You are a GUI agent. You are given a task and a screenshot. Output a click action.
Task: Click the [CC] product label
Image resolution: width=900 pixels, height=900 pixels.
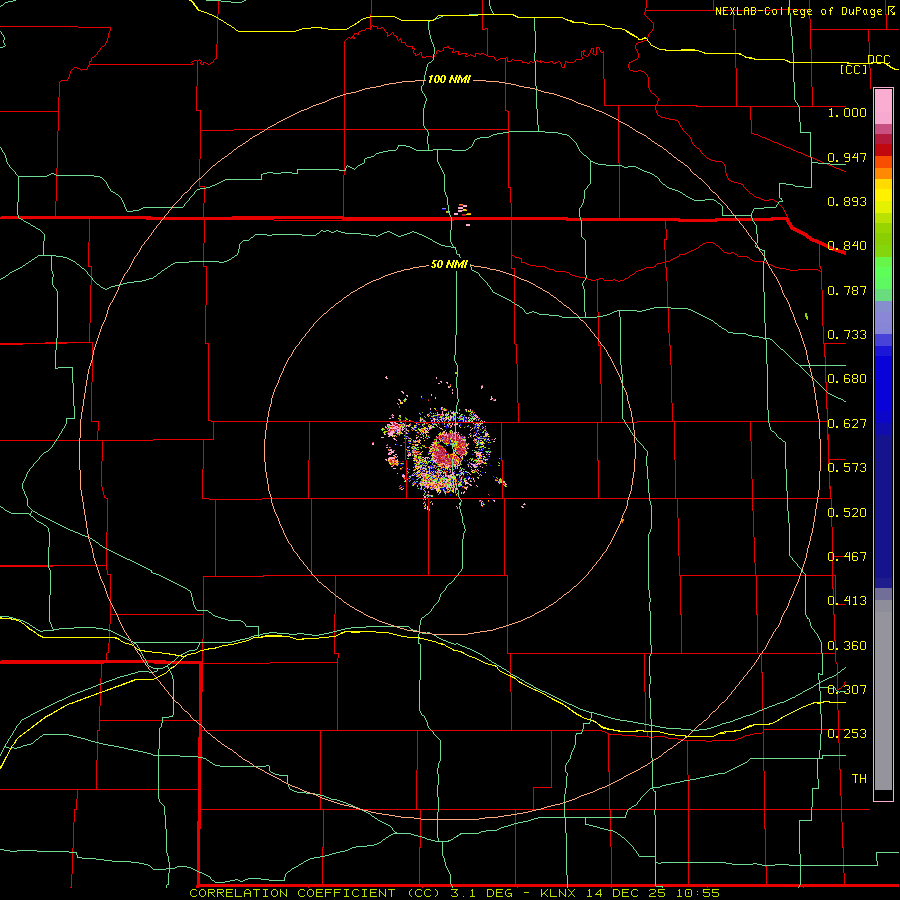point(854,69)
